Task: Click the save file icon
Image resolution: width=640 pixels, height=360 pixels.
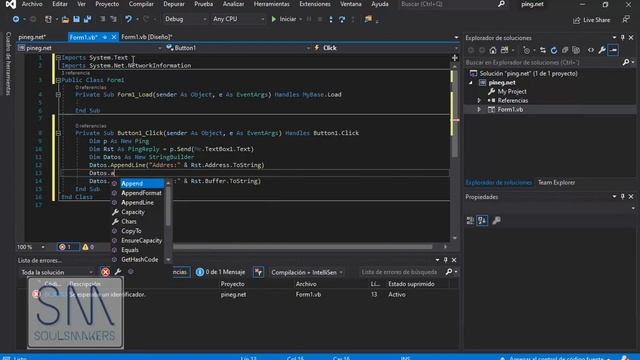Action: pyautogui.click(x=76, y=19)
